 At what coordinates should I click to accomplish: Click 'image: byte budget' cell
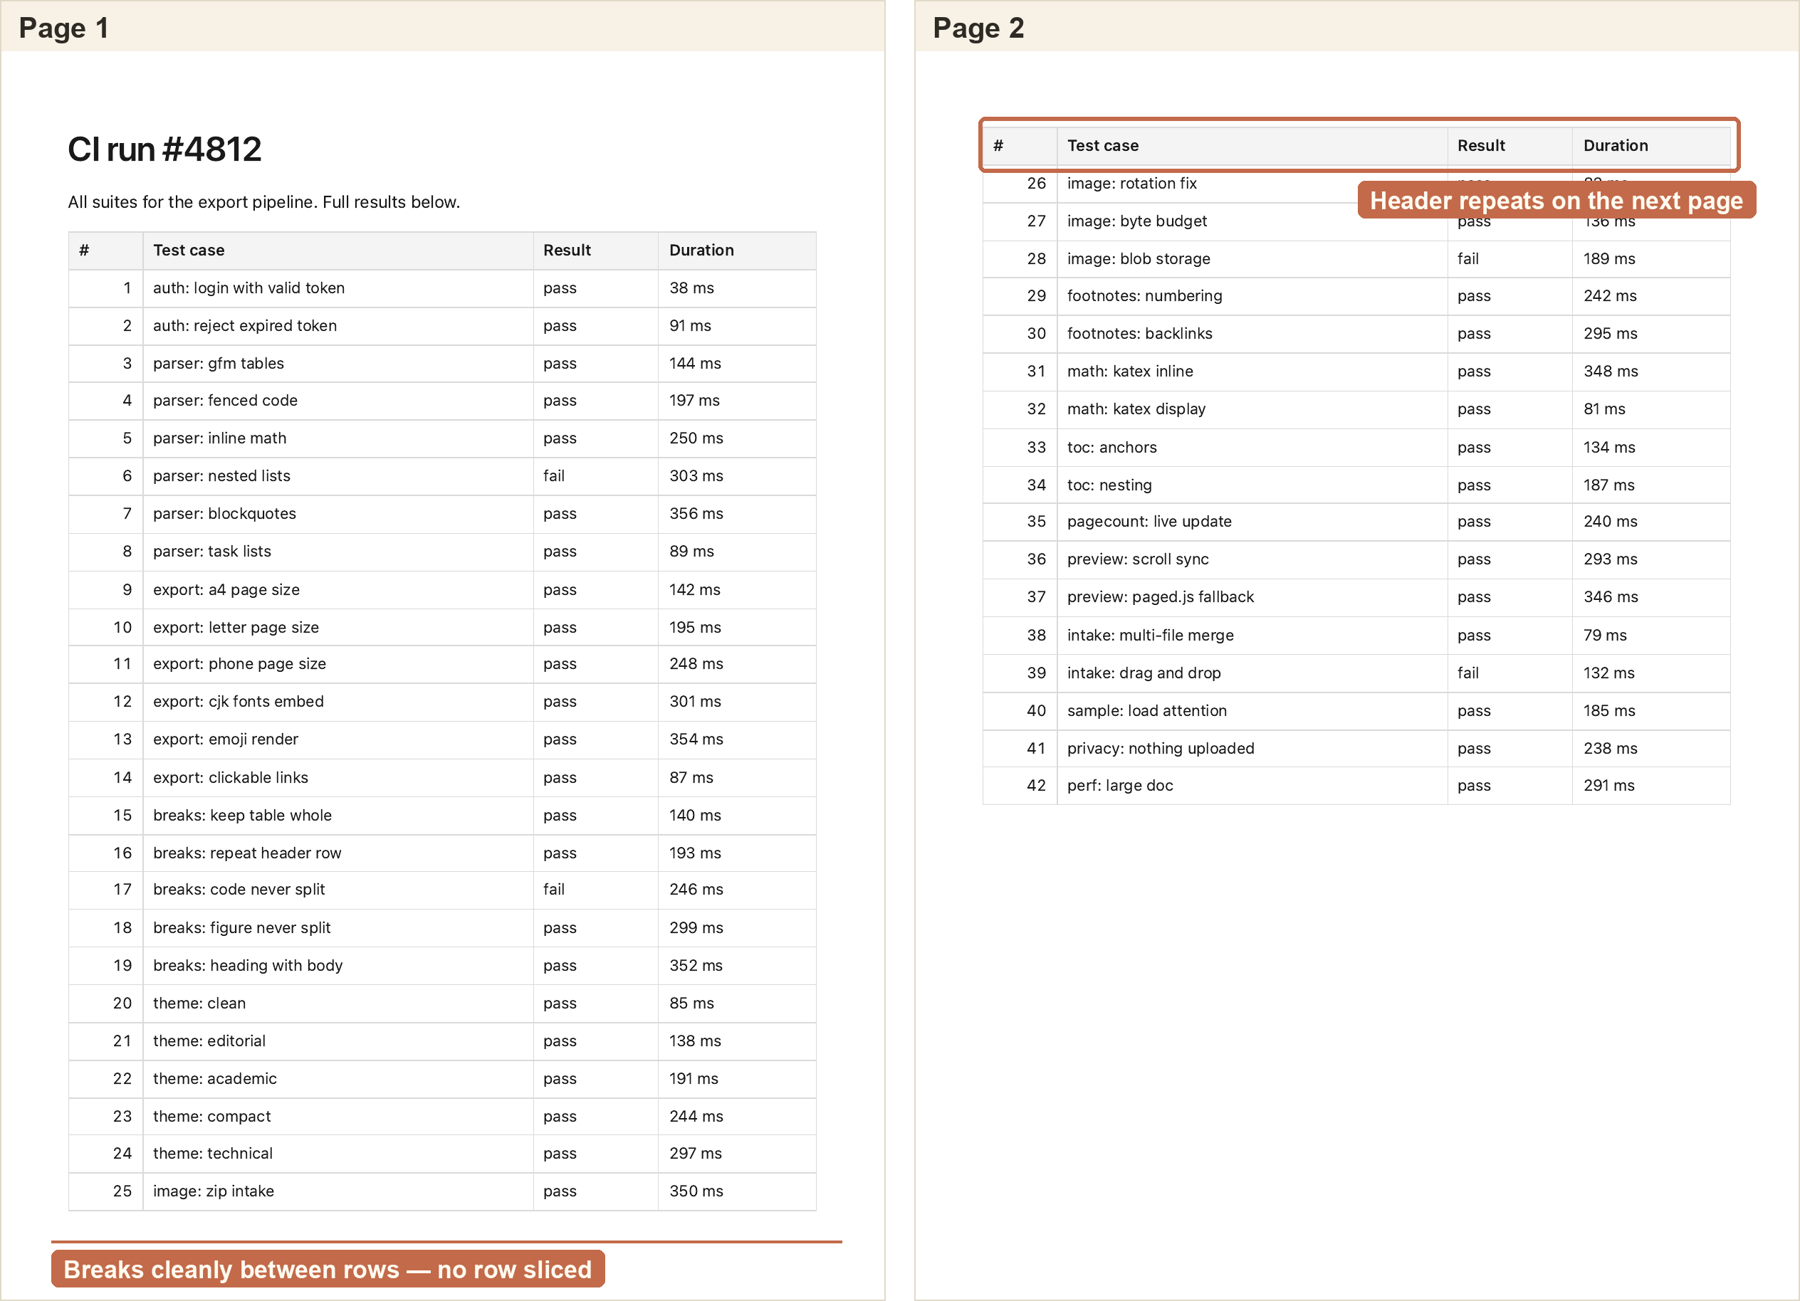[x=1252, y=221]
